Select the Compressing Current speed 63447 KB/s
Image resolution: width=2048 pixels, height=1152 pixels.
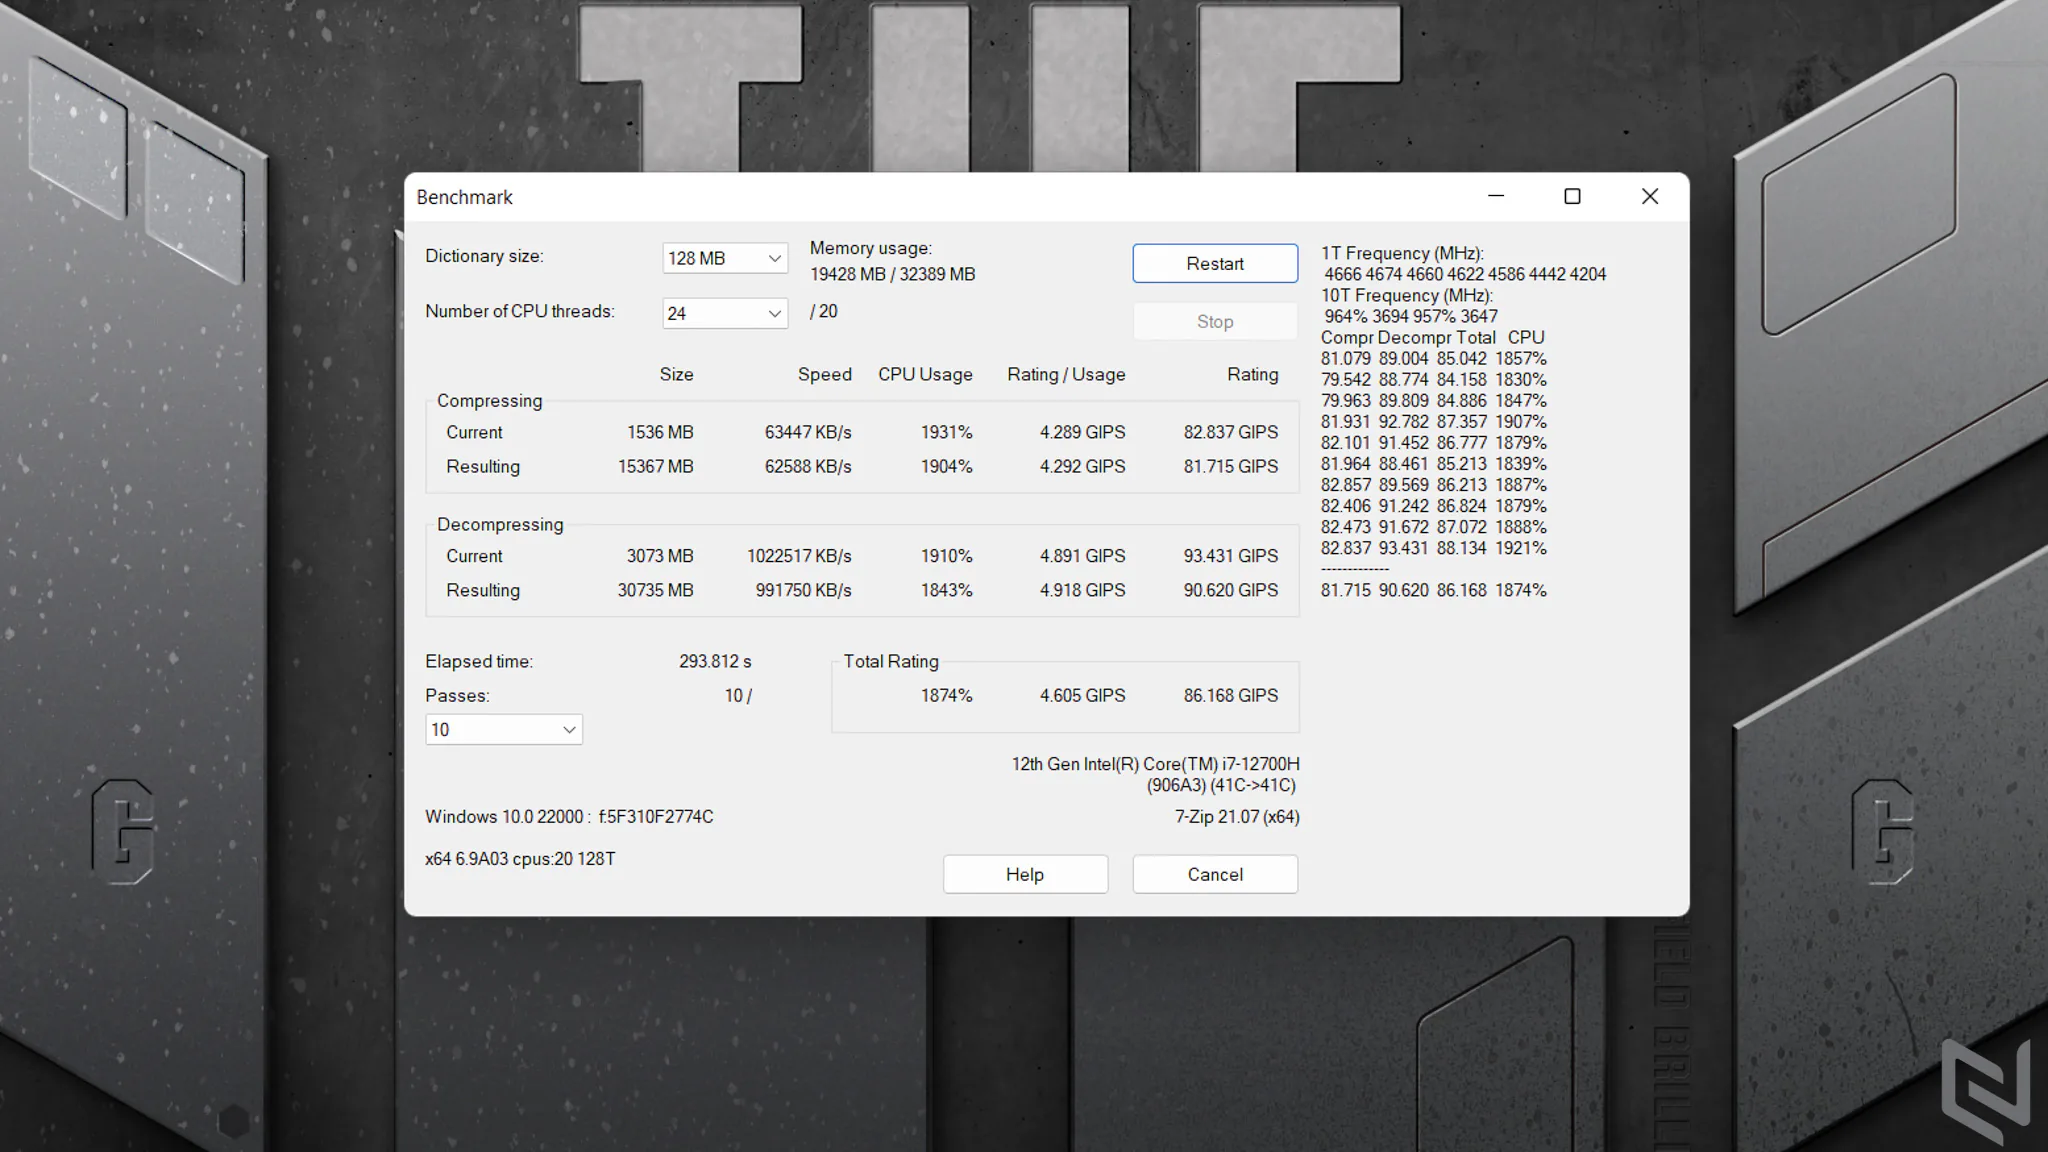click(x=808, y=432)
